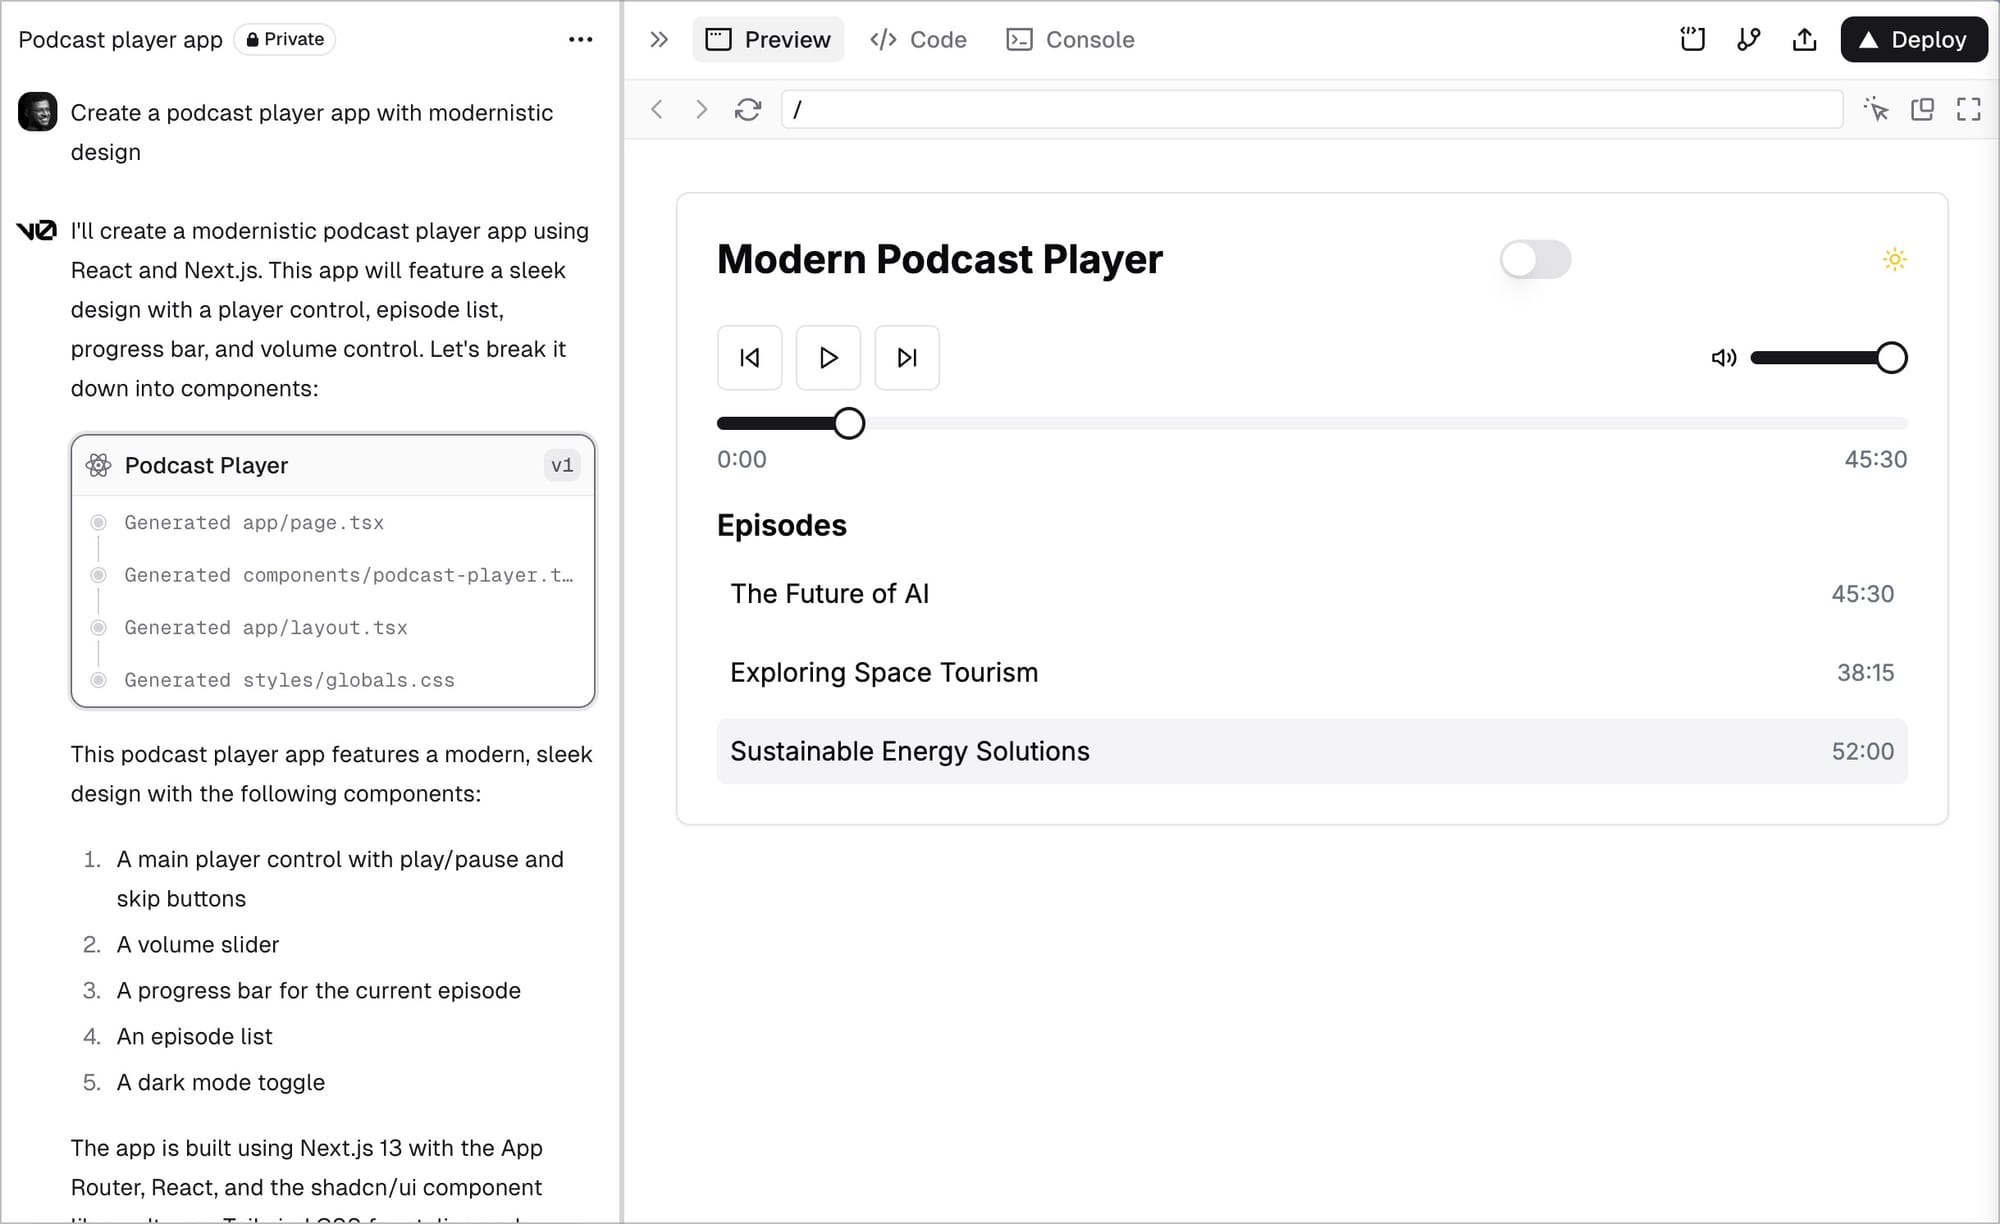Click the share upload icon in toolbar
This screenshot has height=1224, width=2000.
coord(1804,40)
